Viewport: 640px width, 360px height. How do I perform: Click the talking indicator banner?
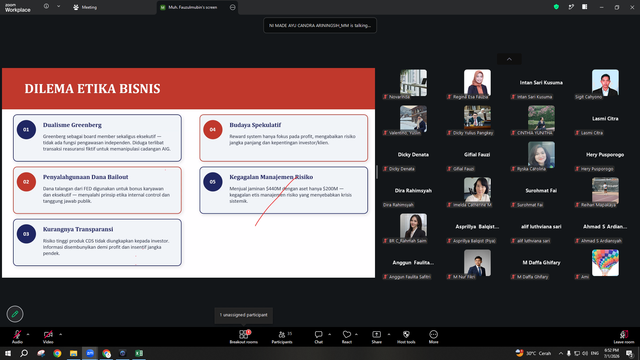click(x=320, y=25)
